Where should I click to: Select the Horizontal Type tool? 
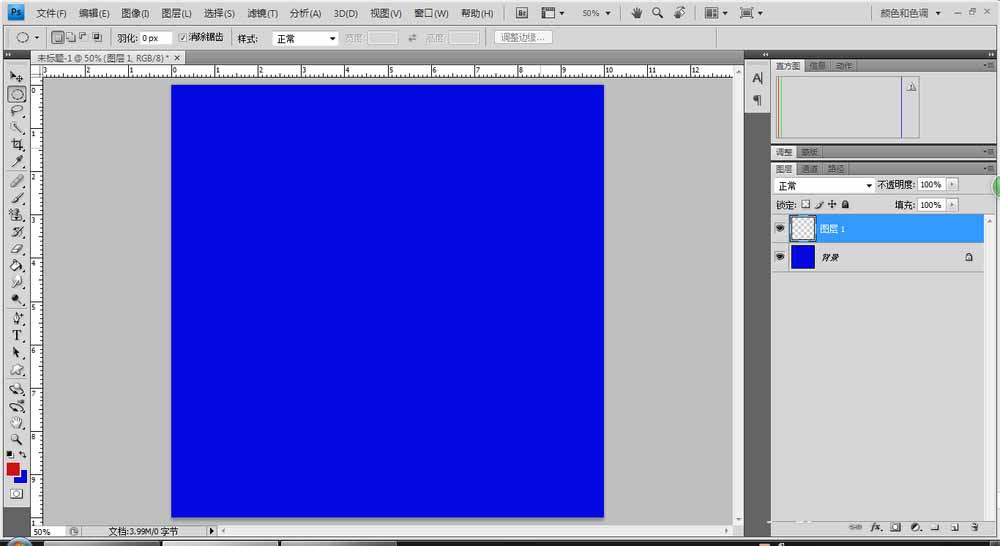[17, 336]
